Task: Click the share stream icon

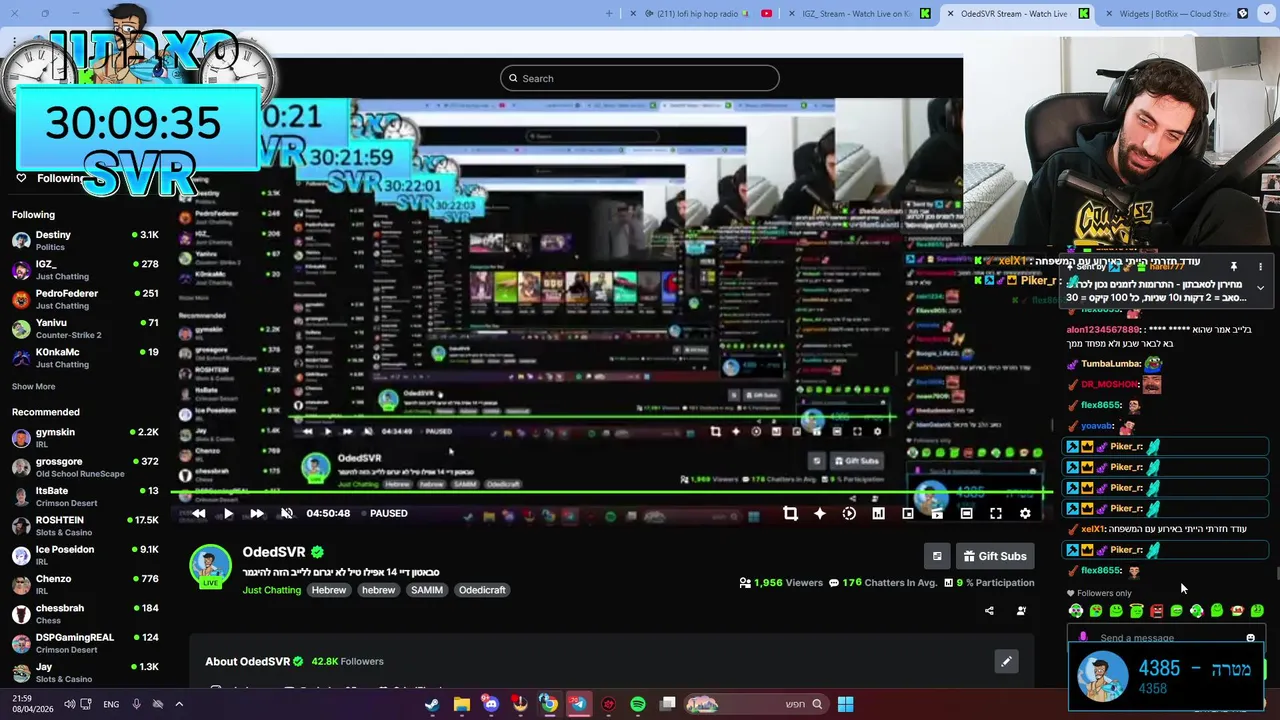Action: 989,611
